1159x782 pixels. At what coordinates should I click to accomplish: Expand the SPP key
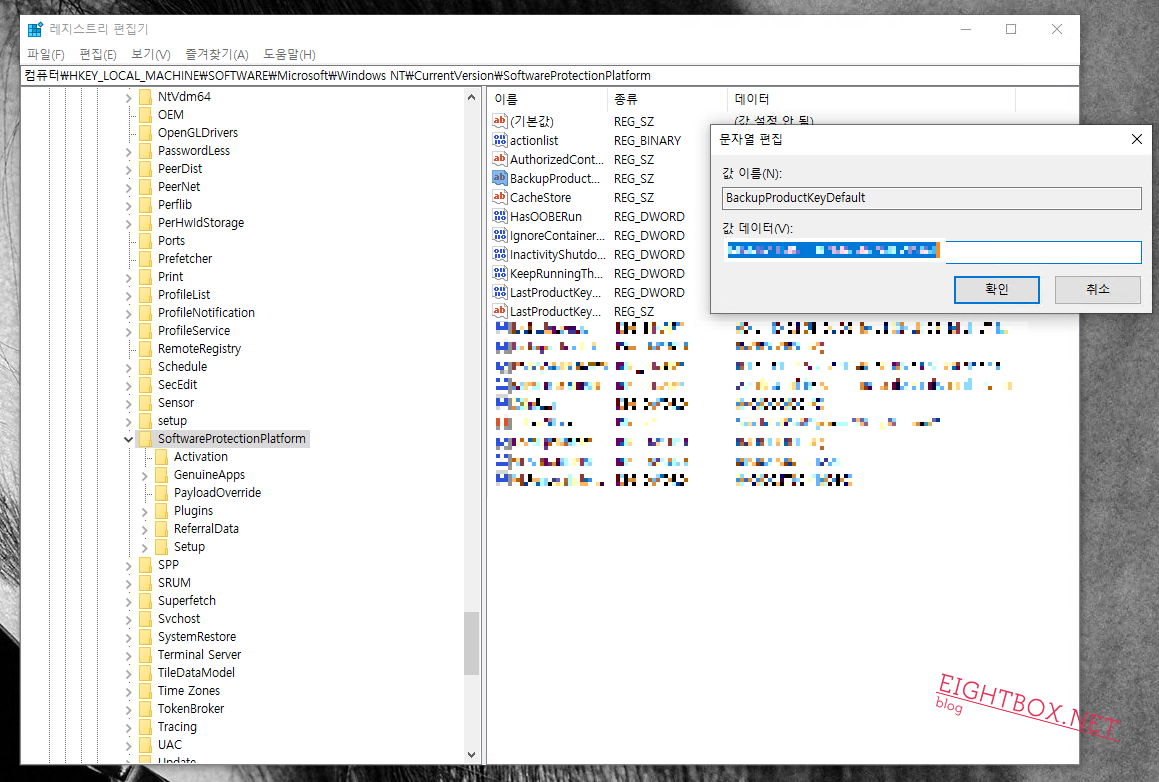click(128, 565)
